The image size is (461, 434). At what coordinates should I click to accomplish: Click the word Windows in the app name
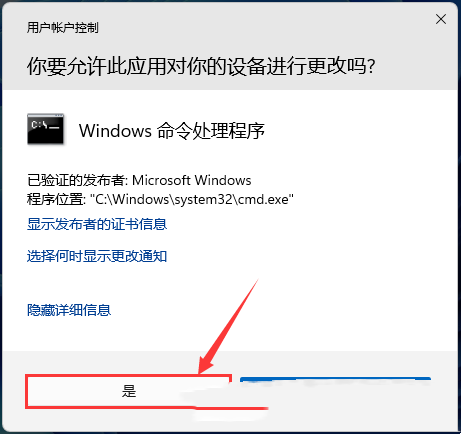(x=115, y=131)
